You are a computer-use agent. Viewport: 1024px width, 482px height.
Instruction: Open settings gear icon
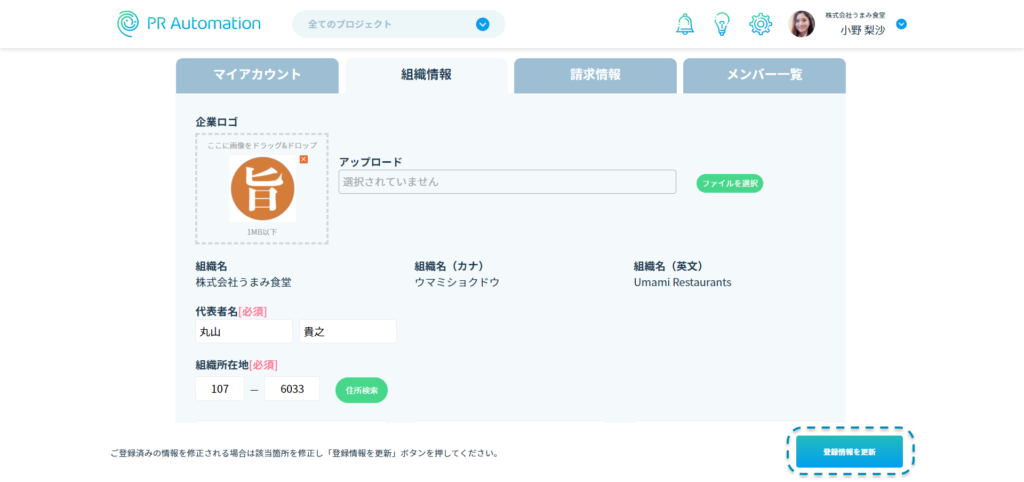760,24
